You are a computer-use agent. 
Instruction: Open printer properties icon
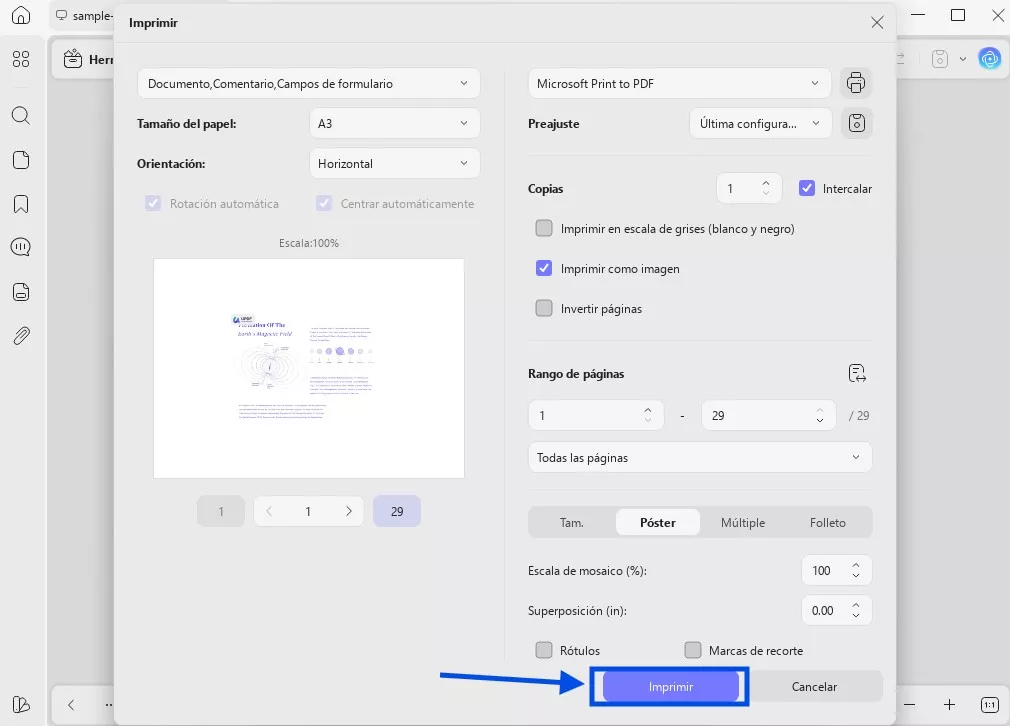tap(855, 83)
